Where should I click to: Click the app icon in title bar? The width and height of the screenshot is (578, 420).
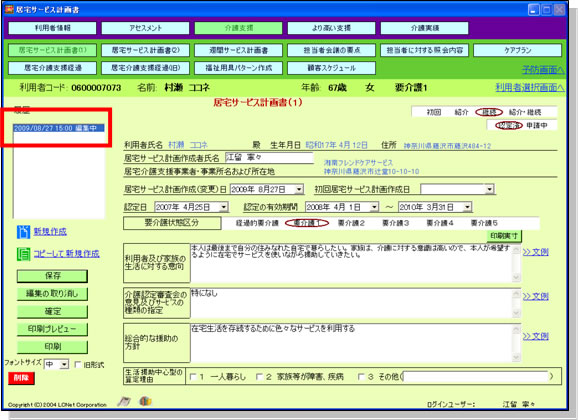click(9, 9)
